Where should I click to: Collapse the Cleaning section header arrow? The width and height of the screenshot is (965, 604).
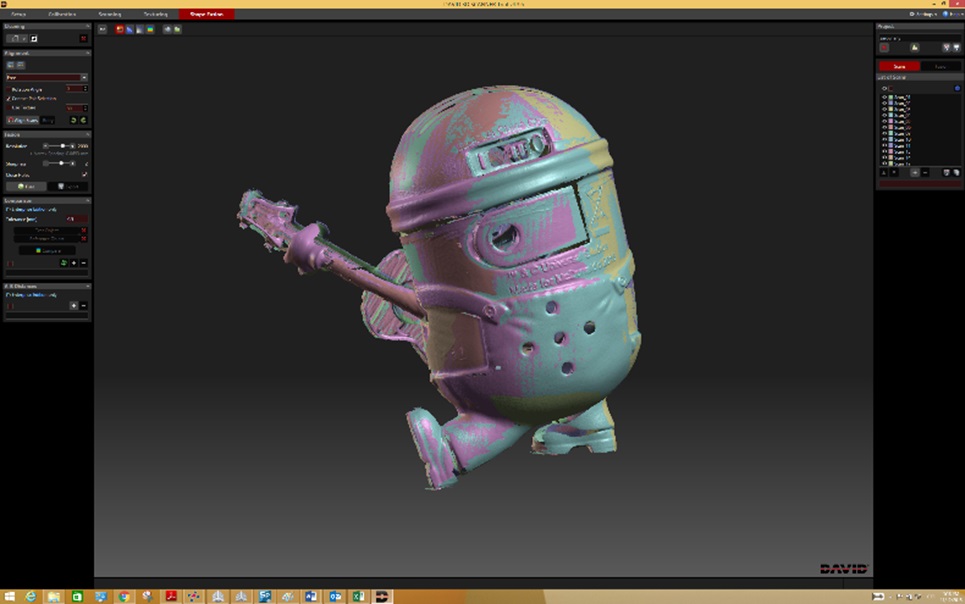87,26
